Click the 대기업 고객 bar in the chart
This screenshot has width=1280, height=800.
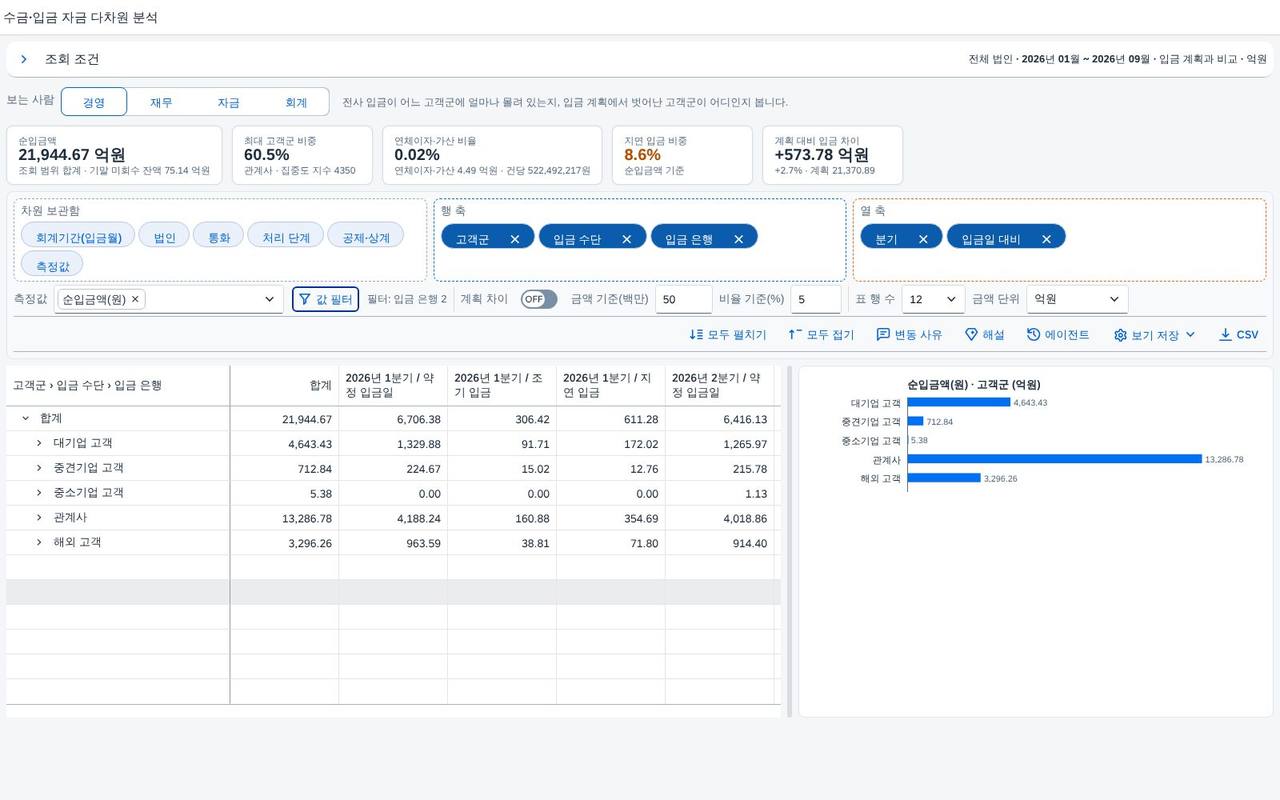[959, 402]
